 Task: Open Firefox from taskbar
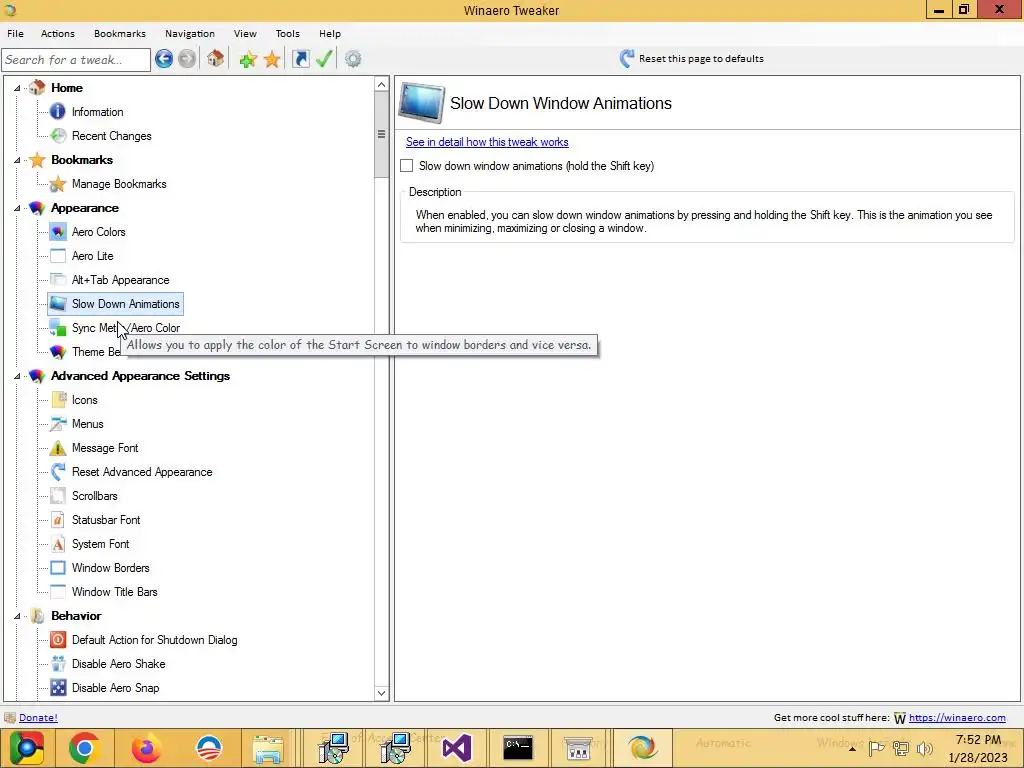pos(146,748)
